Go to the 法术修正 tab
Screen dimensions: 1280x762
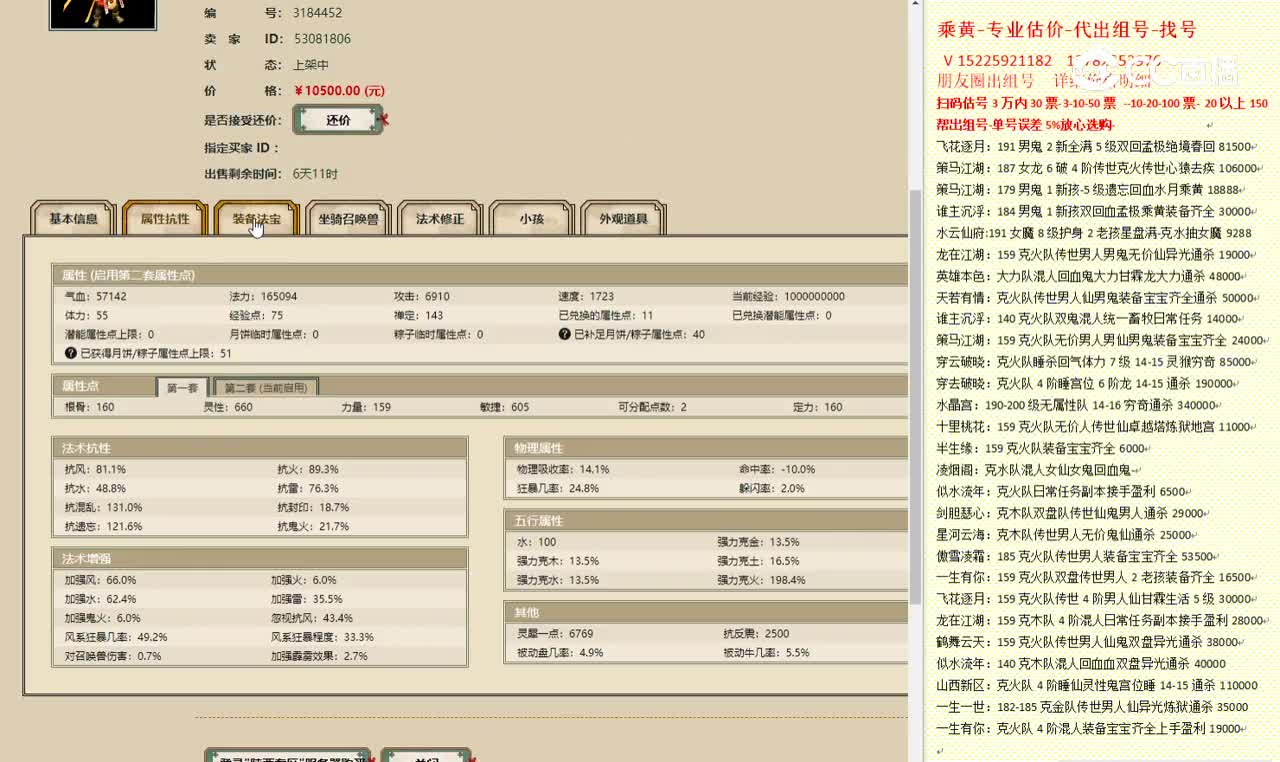[440, 219]
